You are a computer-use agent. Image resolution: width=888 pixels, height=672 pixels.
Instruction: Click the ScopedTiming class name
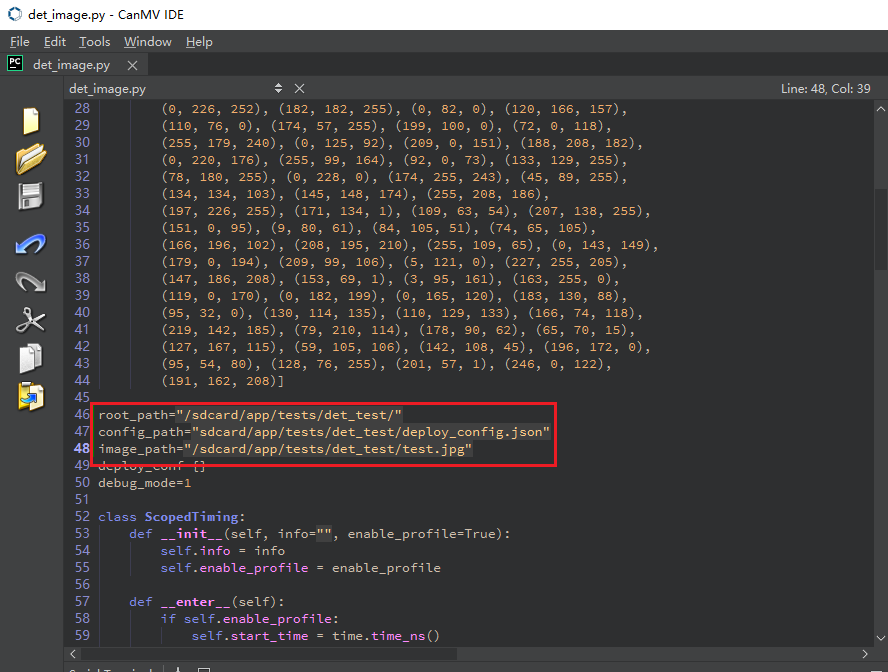(192, 517)
